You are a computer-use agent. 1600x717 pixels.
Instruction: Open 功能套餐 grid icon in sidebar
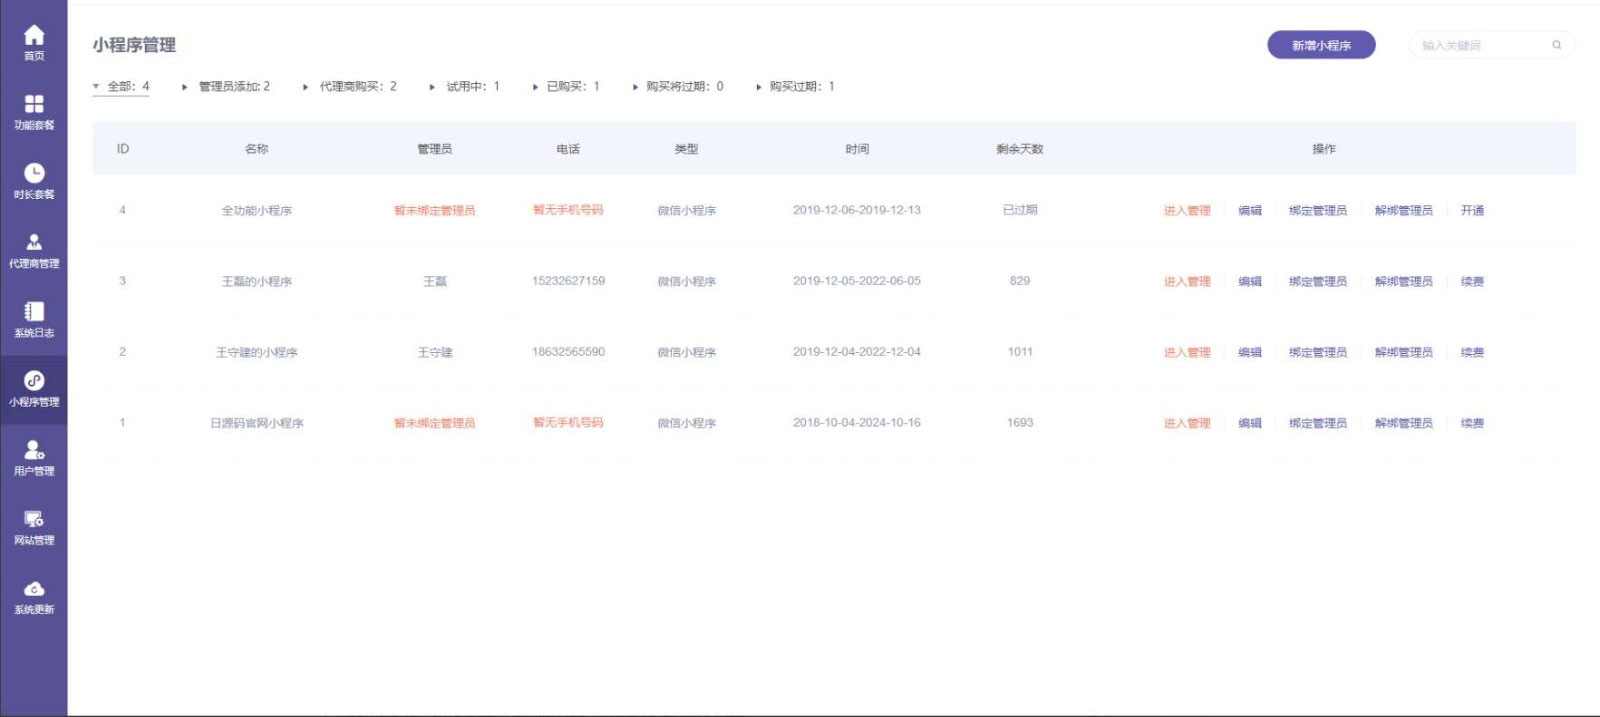(x=34, y=105)
